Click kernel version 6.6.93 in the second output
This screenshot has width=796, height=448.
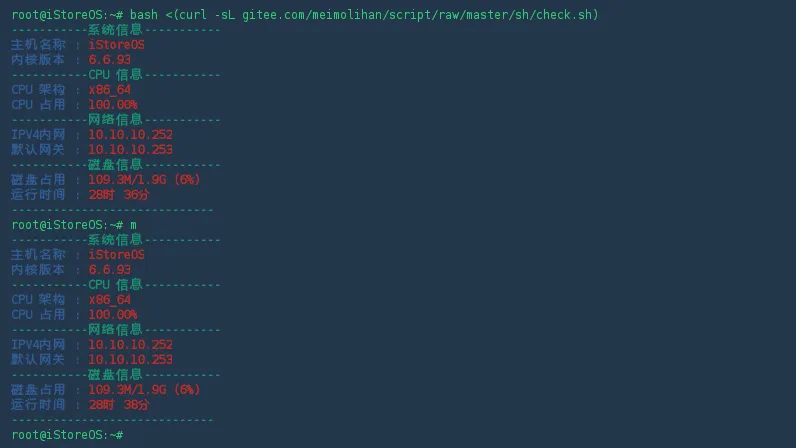(x=109, y=270)
